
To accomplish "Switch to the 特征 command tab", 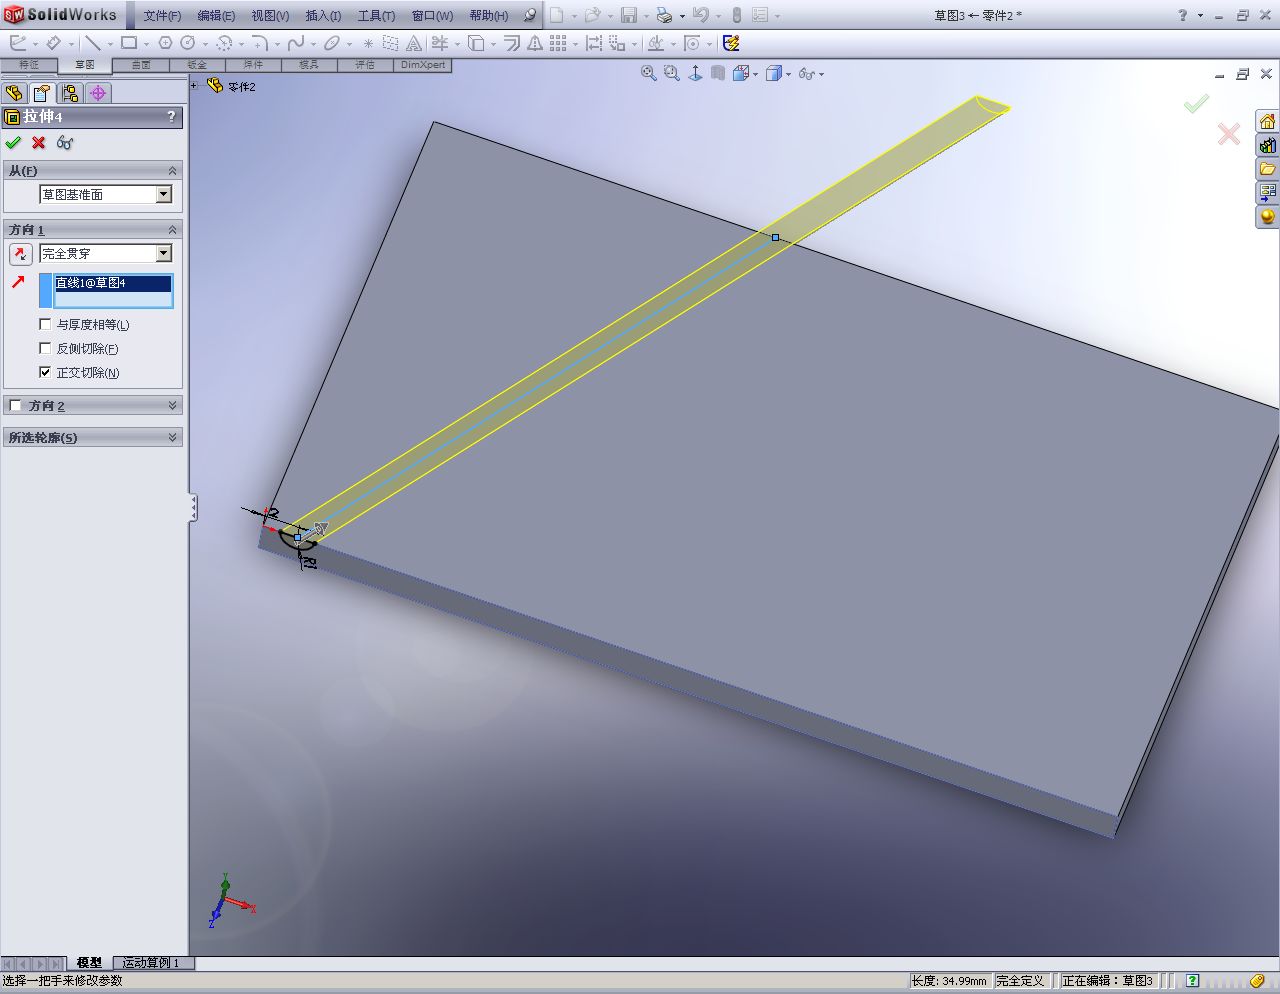I will [29, 65].
